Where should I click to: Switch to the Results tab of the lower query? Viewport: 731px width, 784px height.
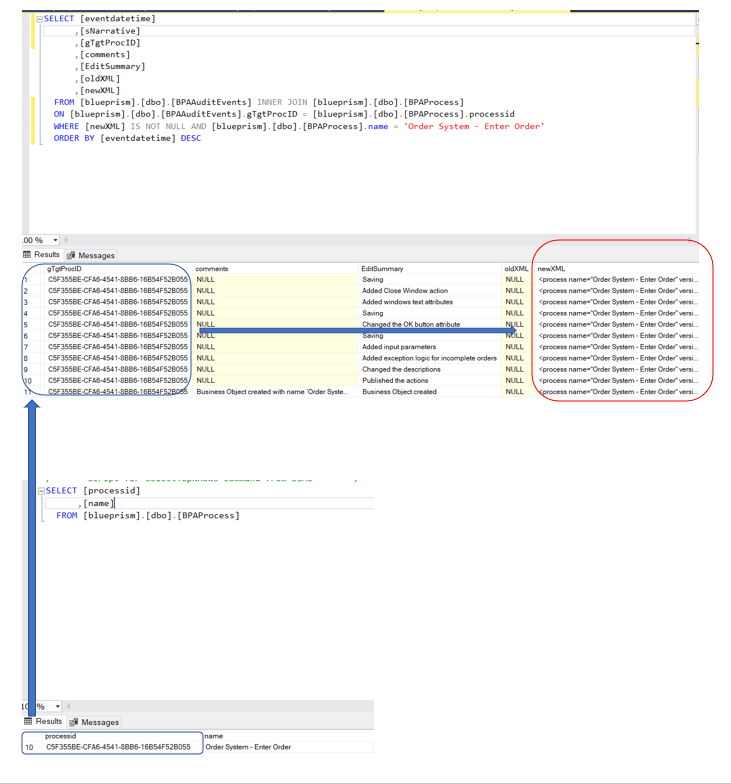tap(44, 721)
